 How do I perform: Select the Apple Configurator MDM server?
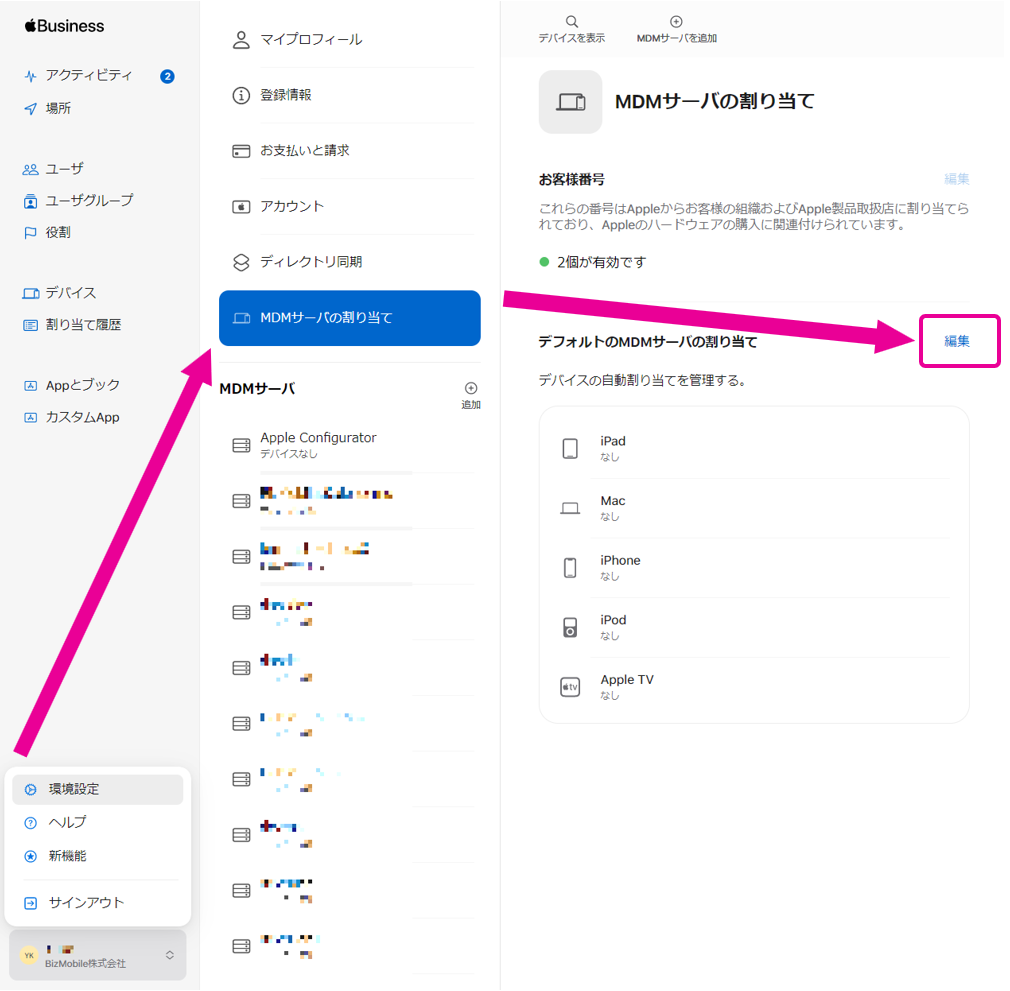tap(318, 444)
